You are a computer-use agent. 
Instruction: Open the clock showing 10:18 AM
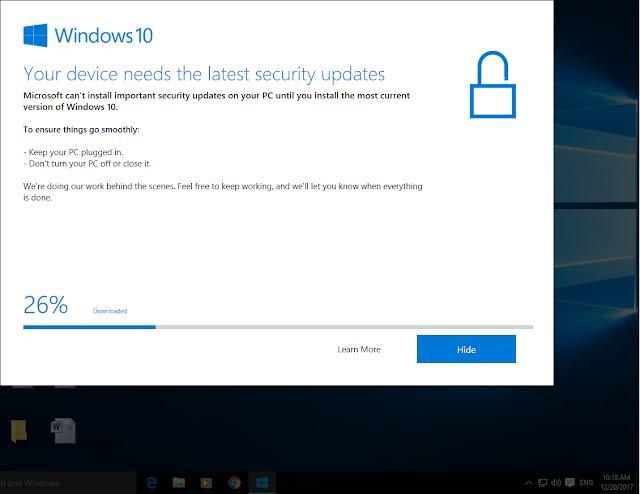point(616,482)
